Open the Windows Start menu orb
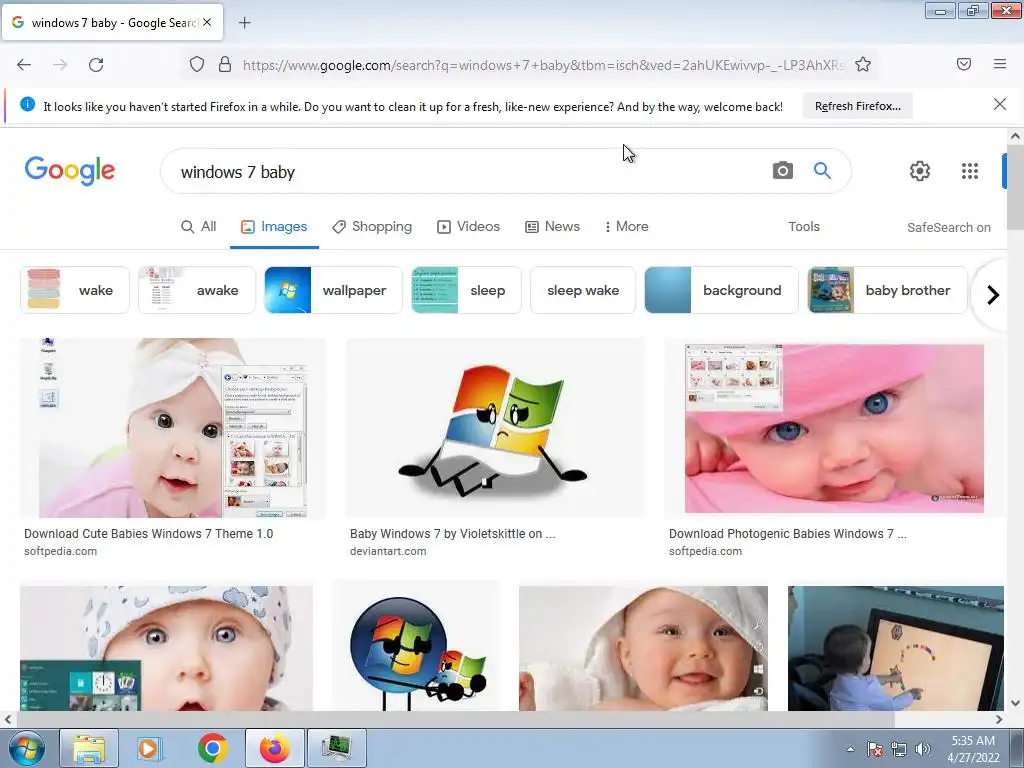Image resolution: width=1024 pixels, height=768 pixels. (x=27, y=748)
